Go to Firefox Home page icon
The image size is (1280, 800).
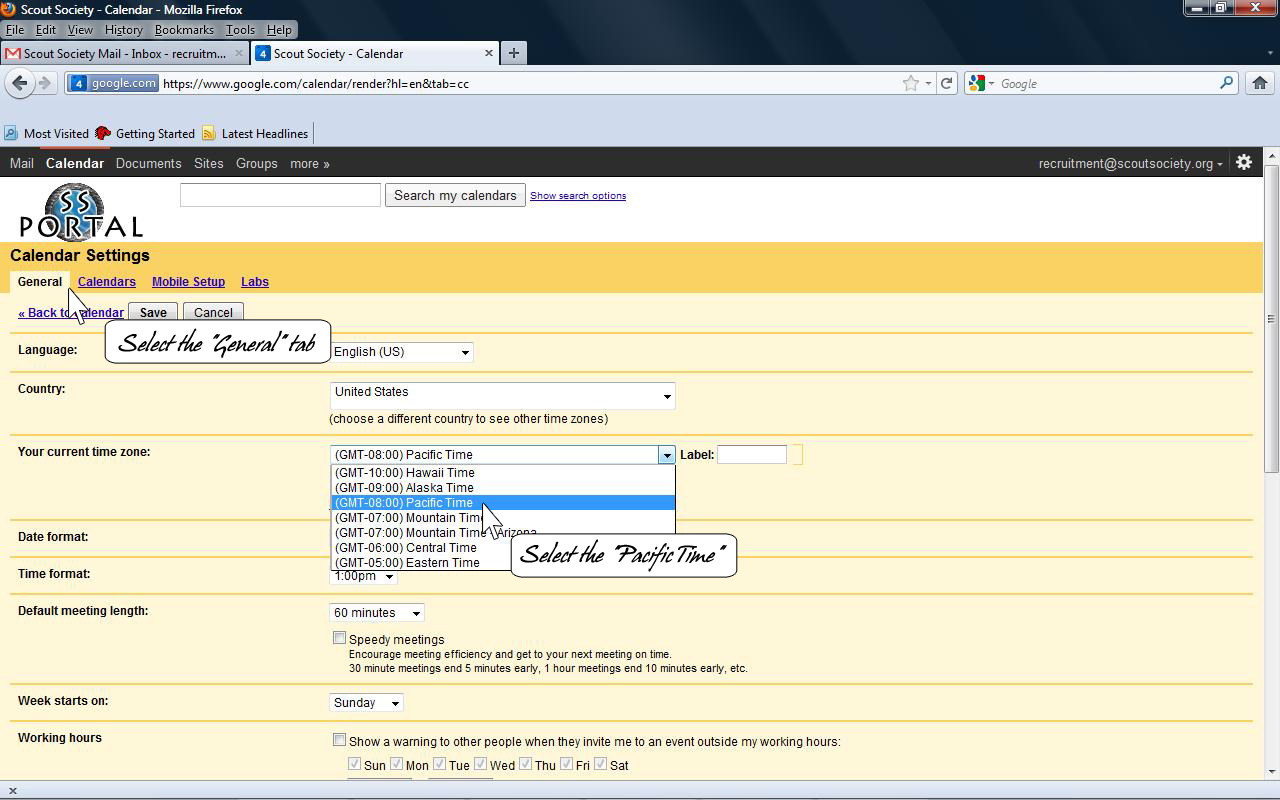[x=1259, y=83]
